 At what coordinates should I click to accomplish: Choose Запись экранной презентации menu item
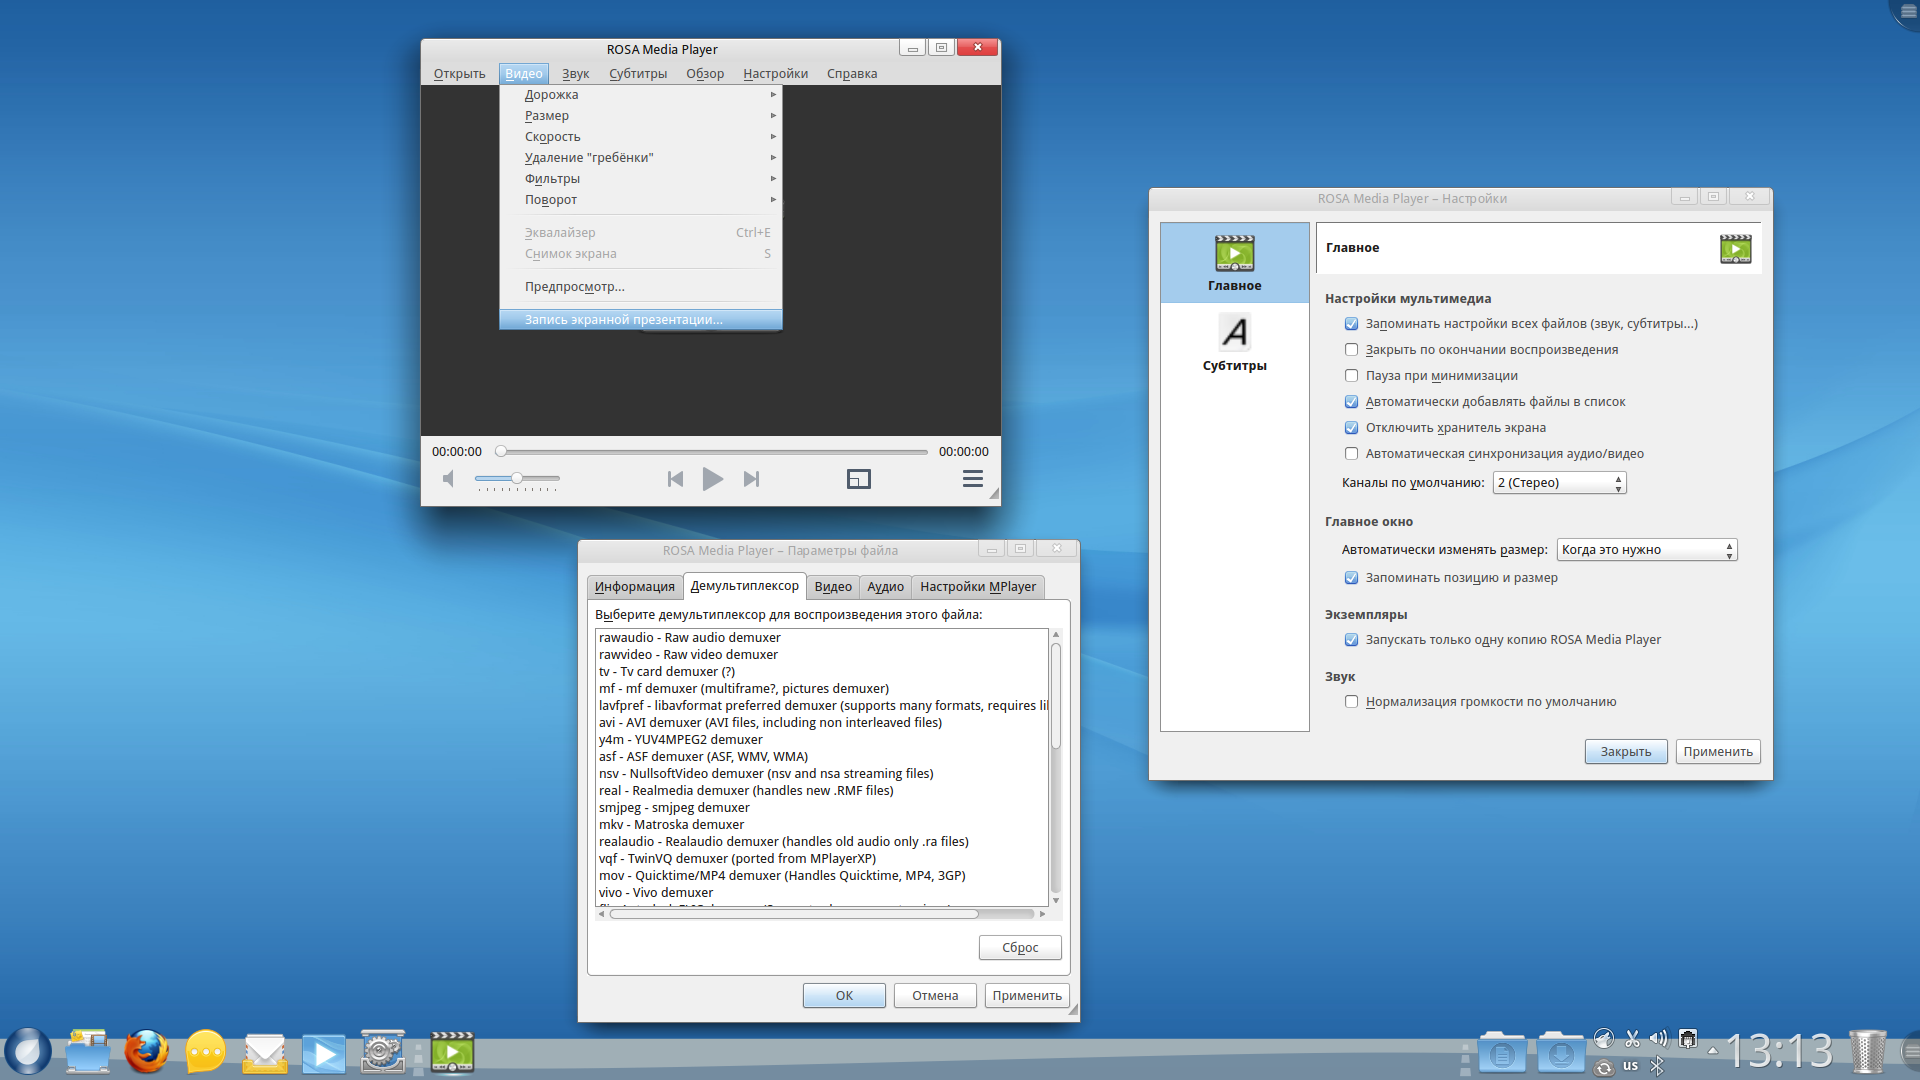(641, 320)
